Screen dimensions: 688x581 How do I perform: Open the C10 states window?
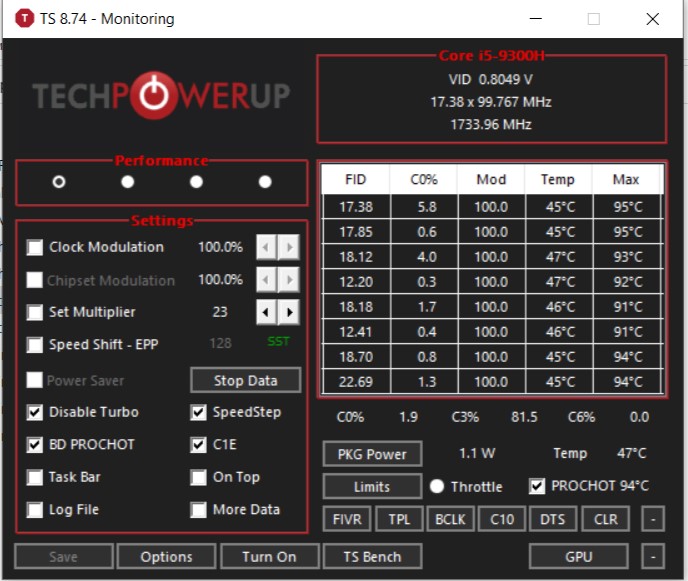(x=502, y=519)
